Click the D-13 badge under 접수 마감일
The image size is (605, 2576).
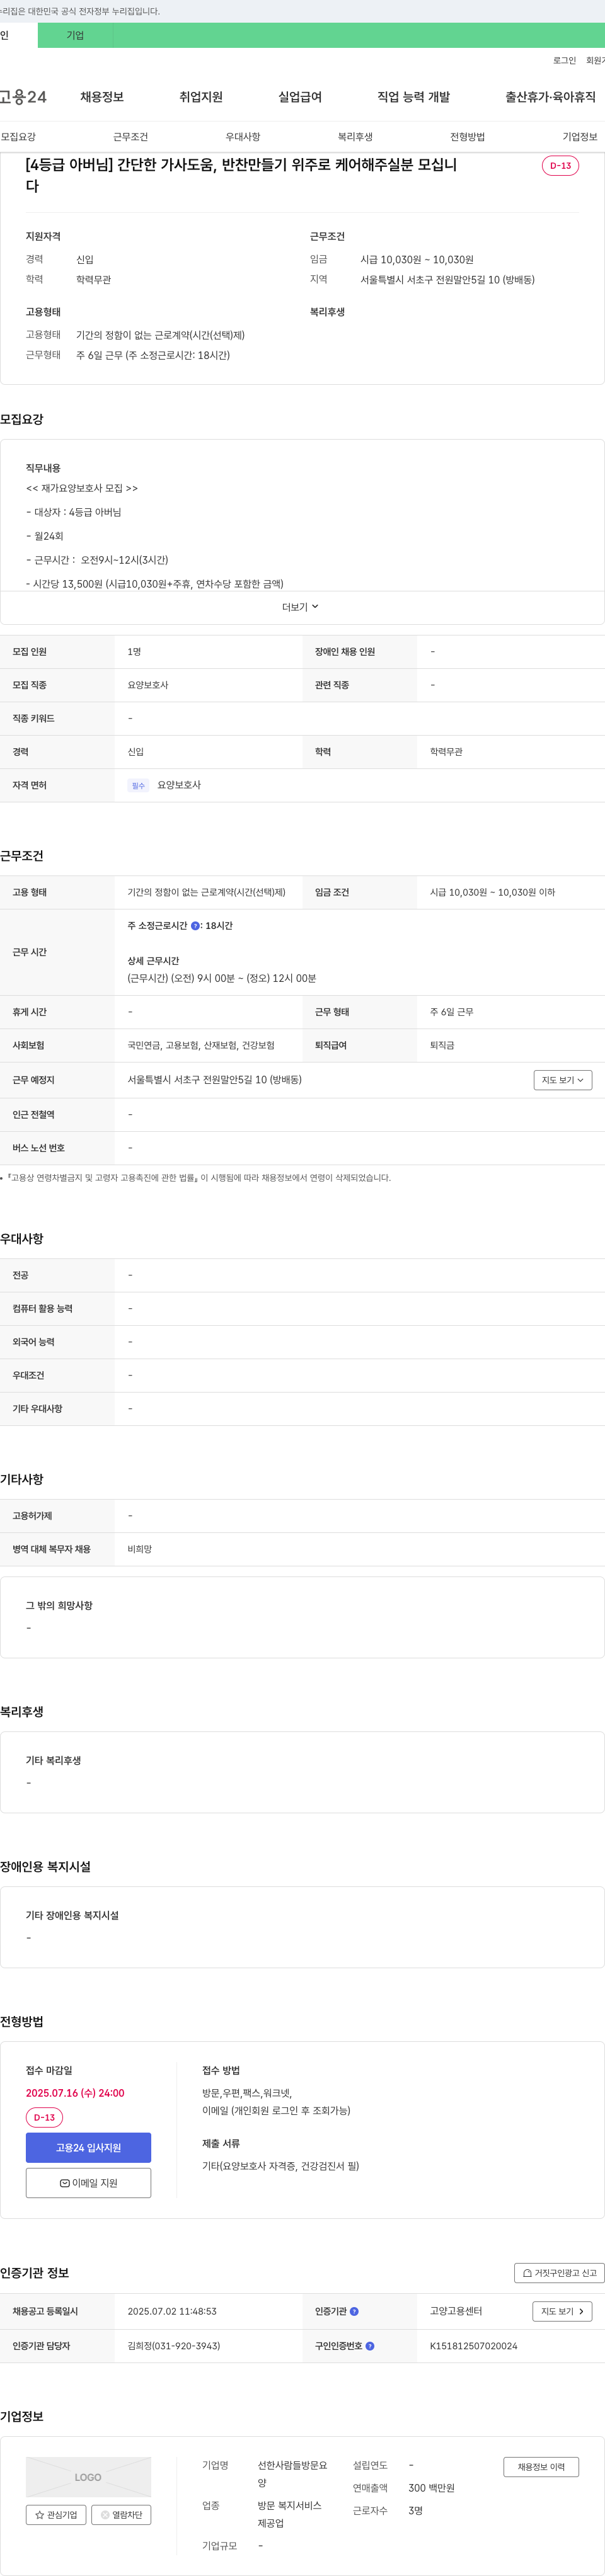pyautogui.click(x=44, y=2118)
